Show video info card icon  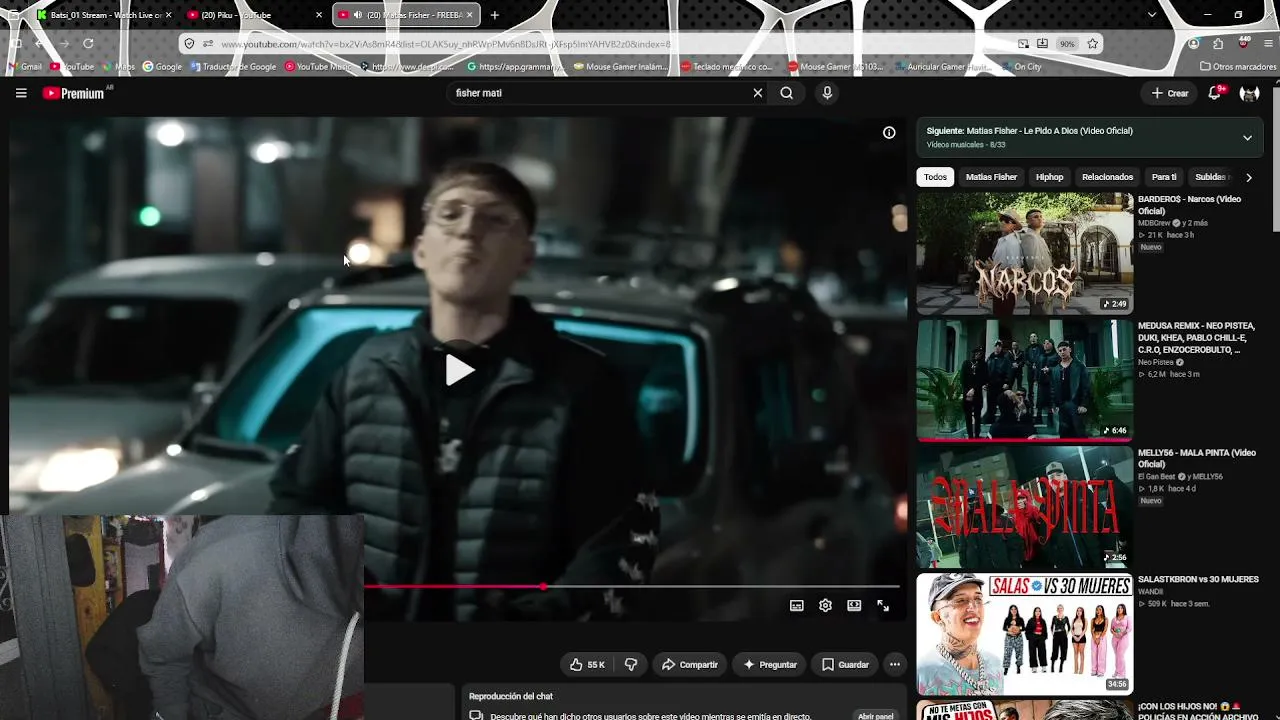coord(889,133)
